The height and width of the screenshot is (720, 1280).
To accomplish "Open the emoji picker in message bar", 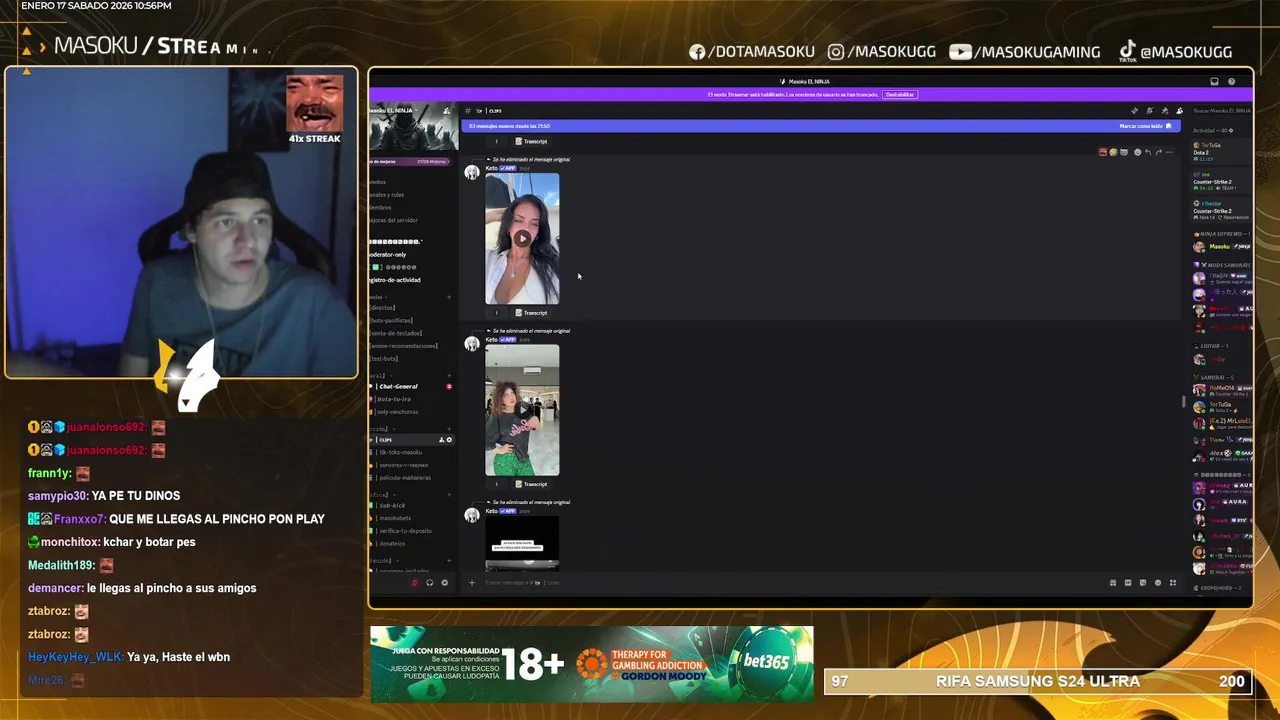I will coord(1158,583).
